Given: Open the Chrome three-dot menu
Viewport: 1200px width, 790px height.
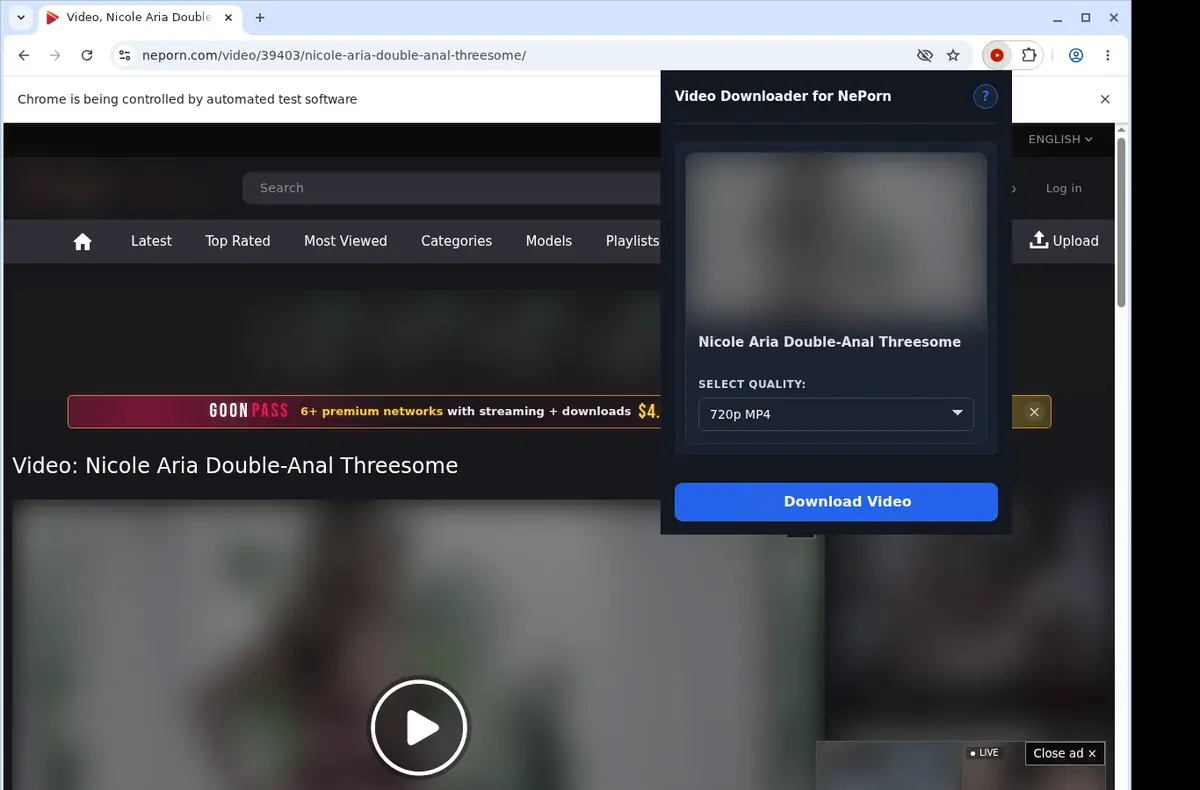Looking at the screenshot, I should click(1107, 56).
